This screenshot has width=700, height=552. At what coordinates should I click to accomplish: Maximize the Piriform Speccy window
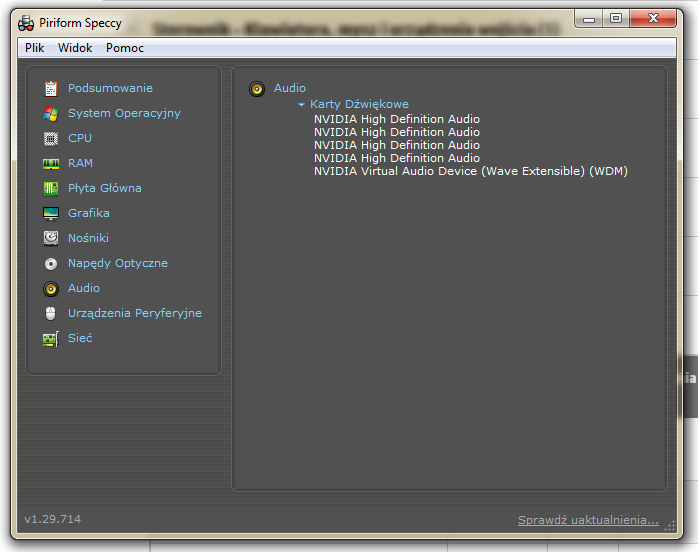pyautogui.click(x=616, y=18)
